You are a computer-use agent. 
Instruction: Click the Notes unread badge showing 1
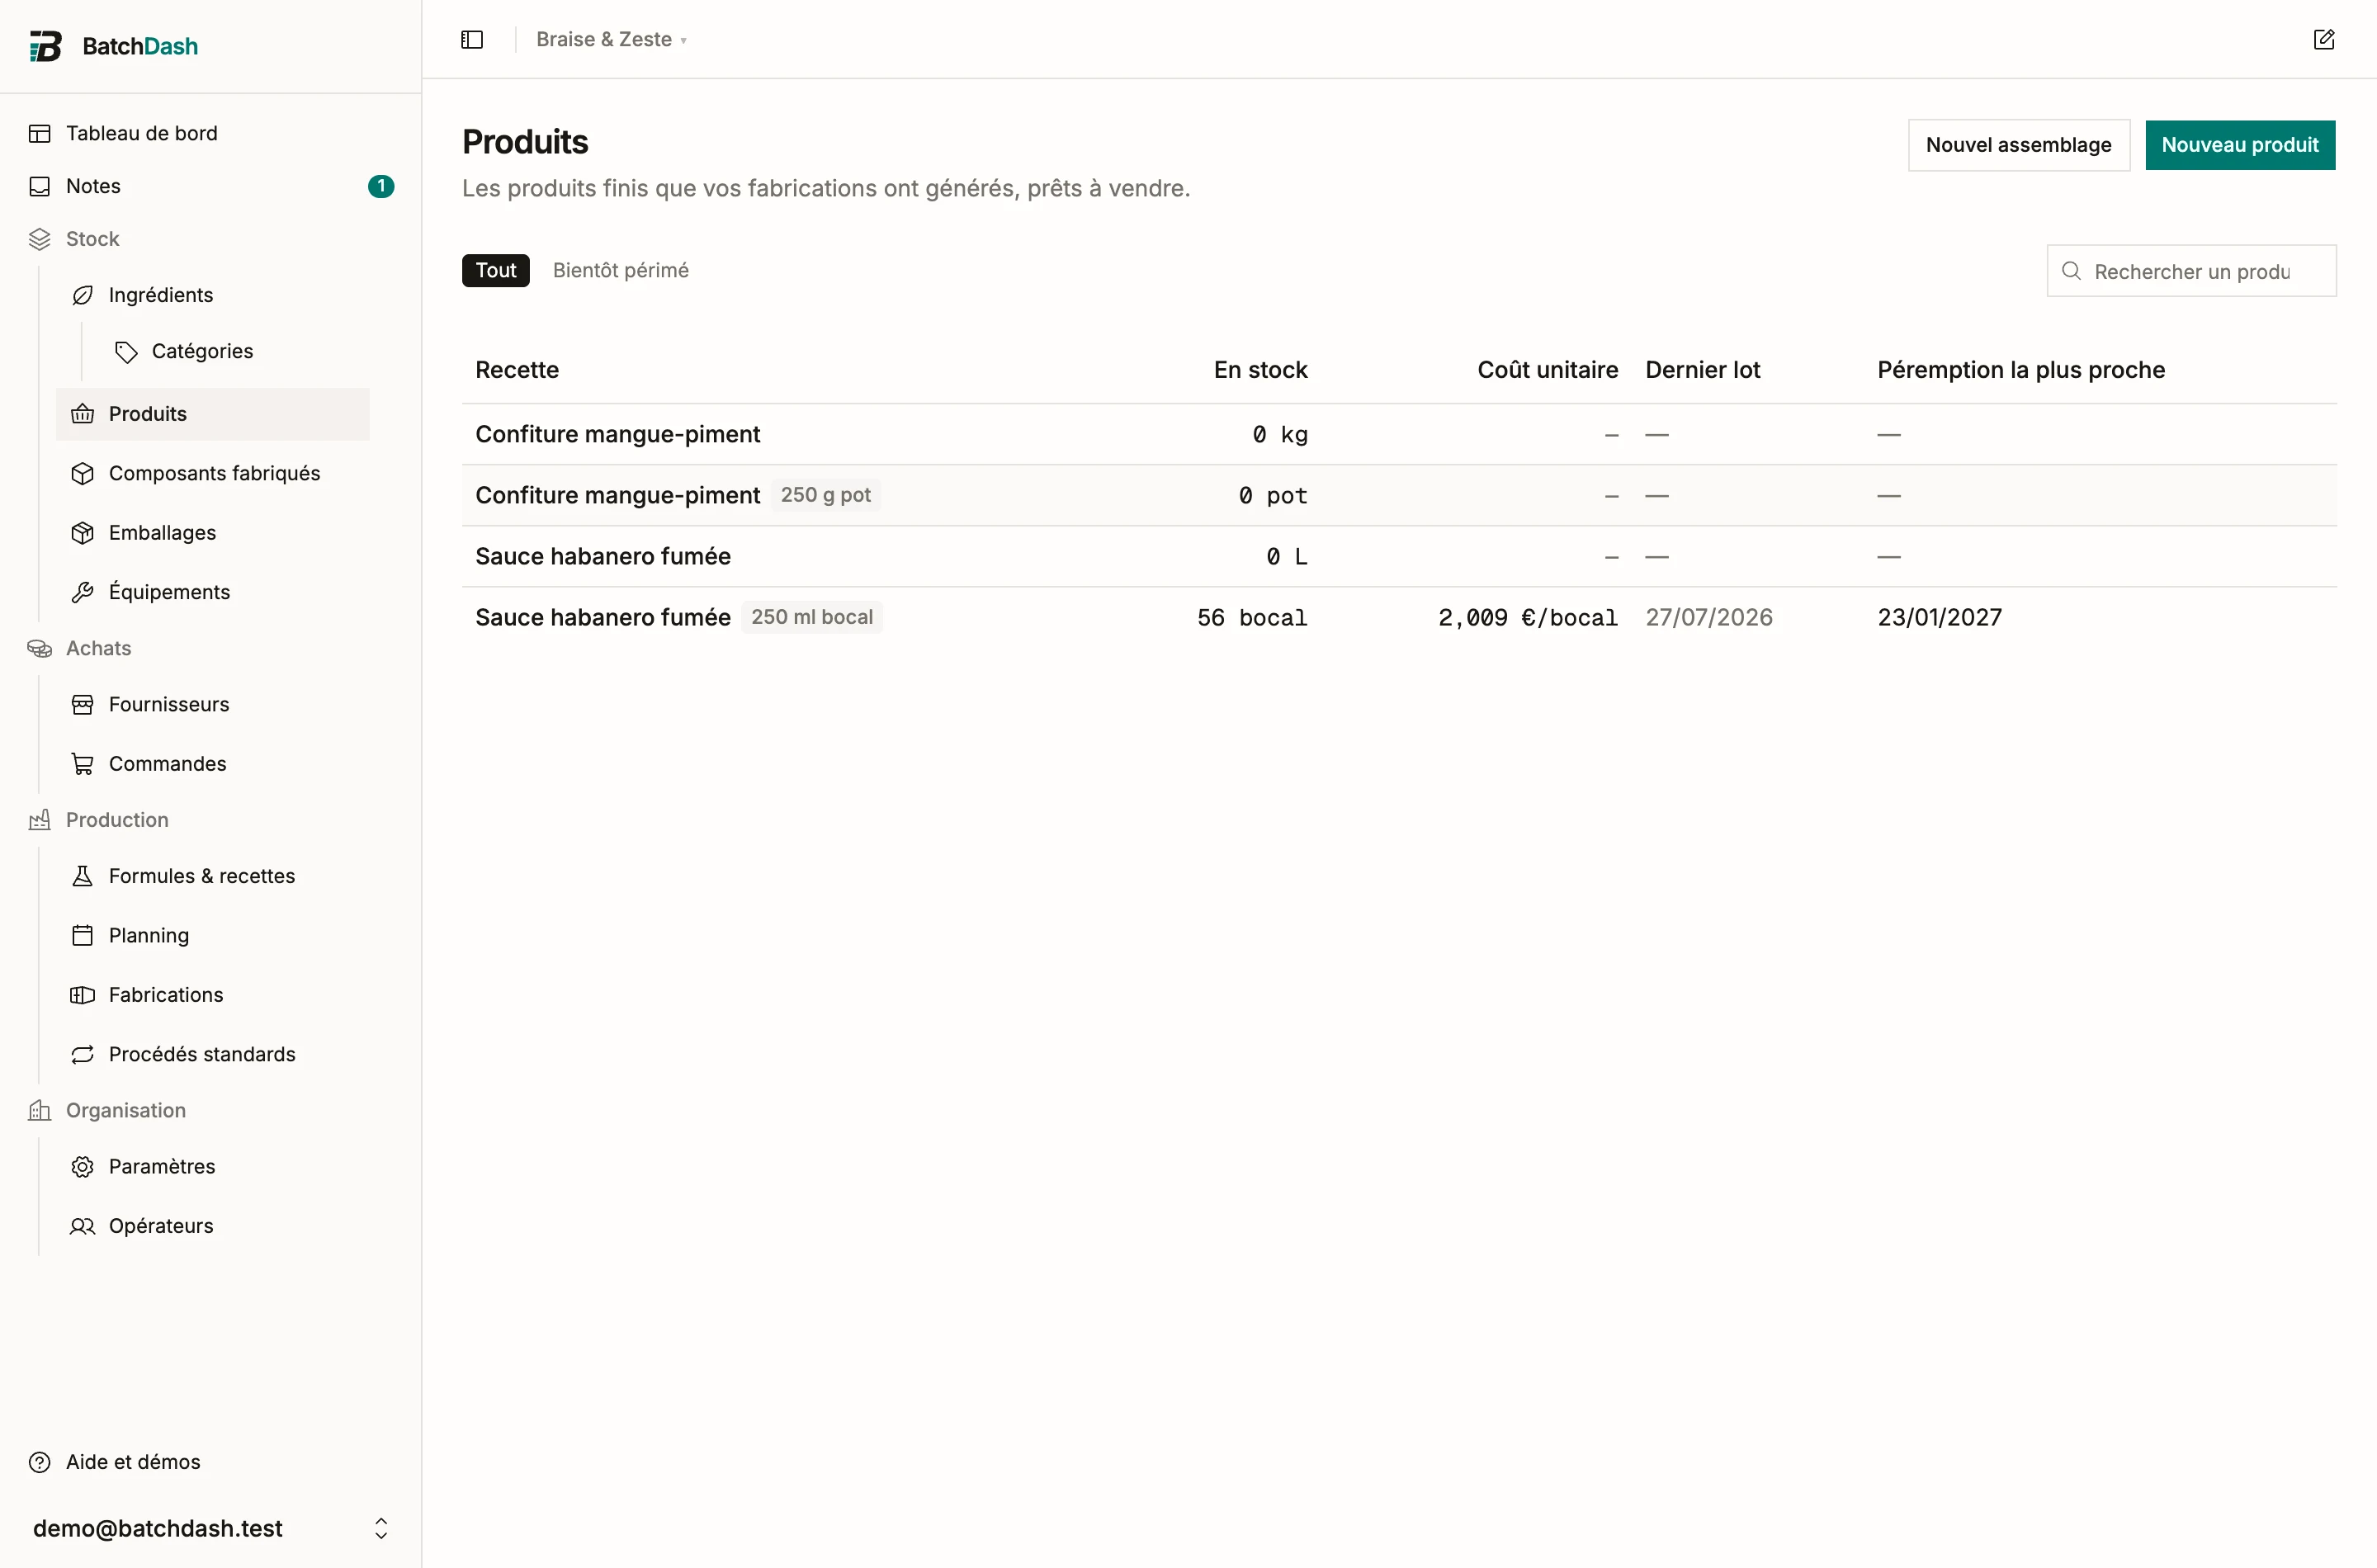coord(381,187)
